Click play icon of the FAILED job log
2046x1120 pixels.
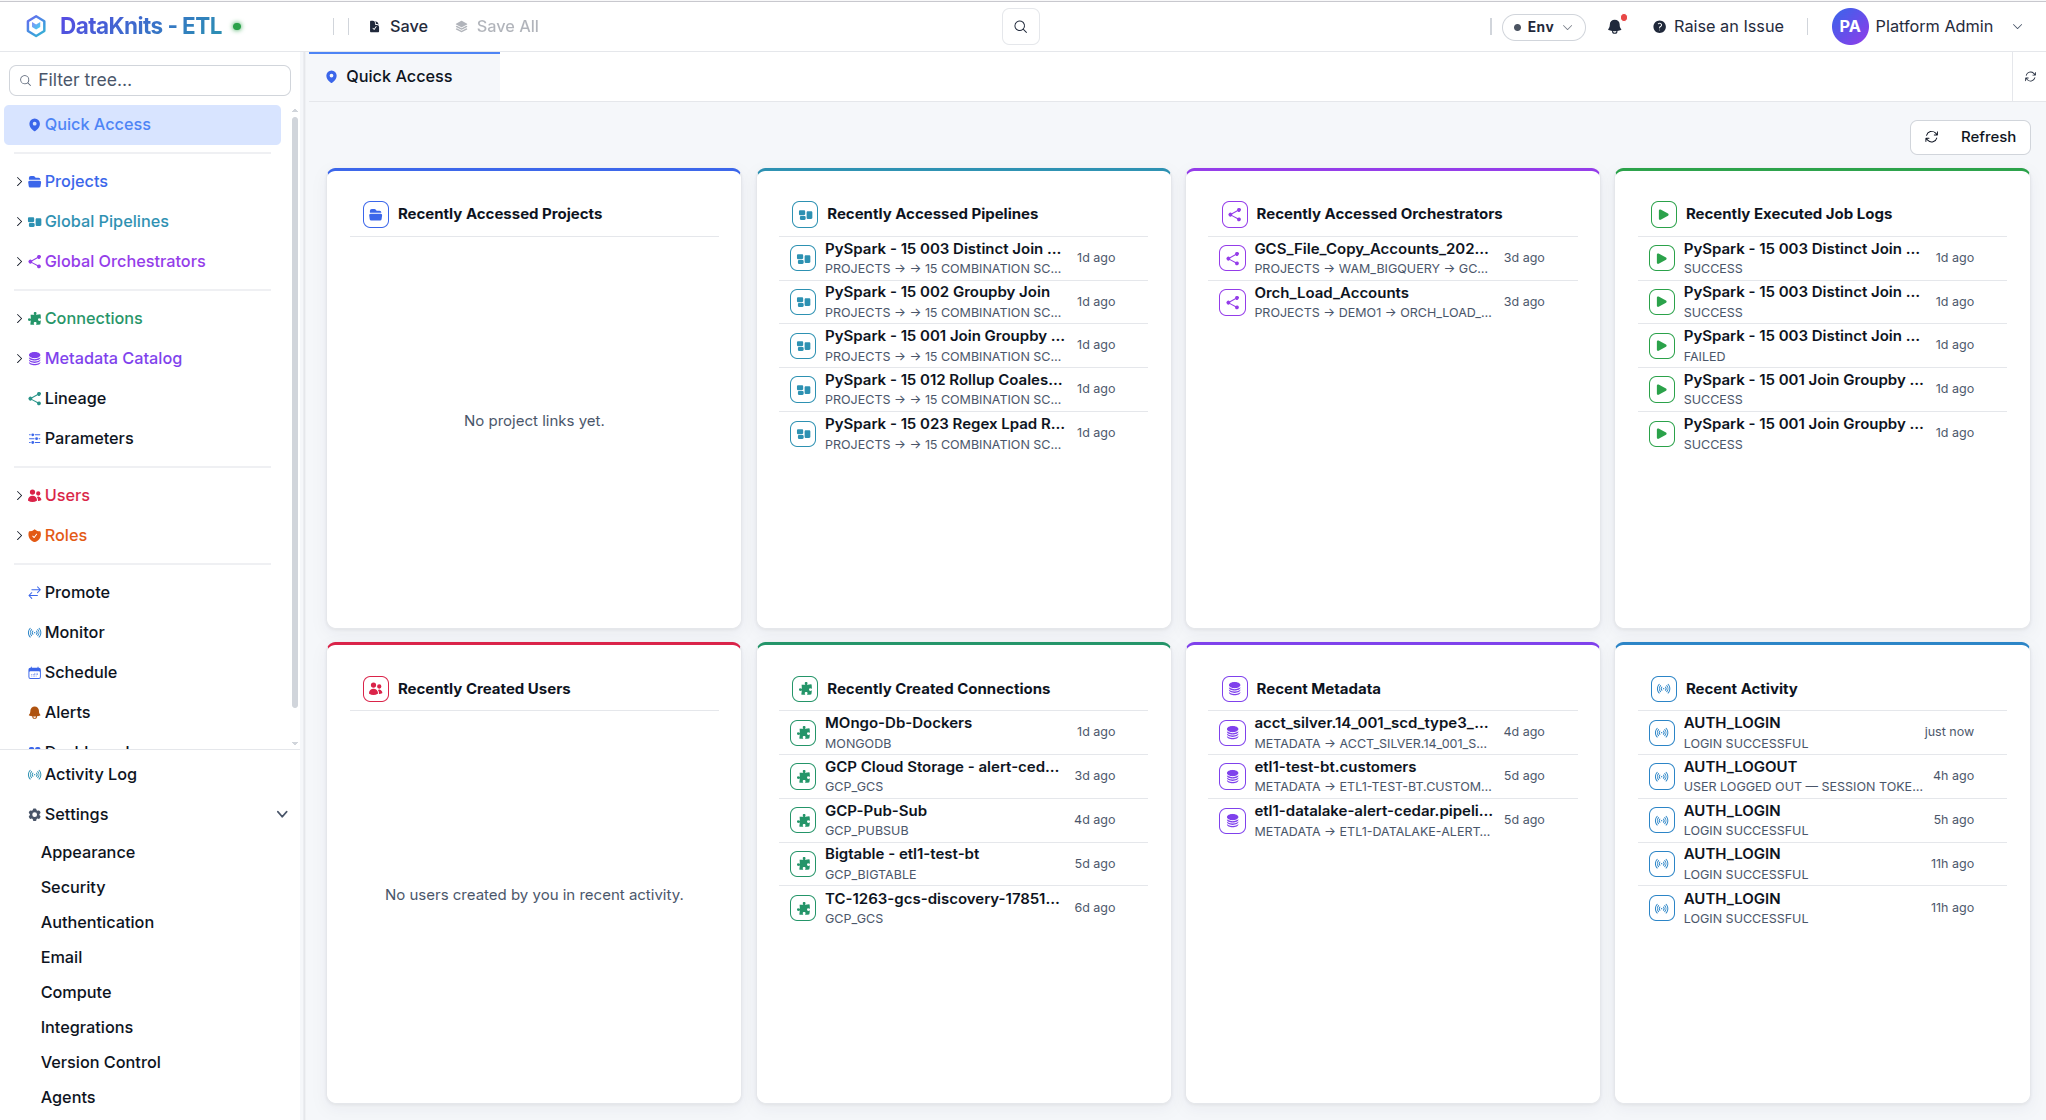coord(1661,346)
